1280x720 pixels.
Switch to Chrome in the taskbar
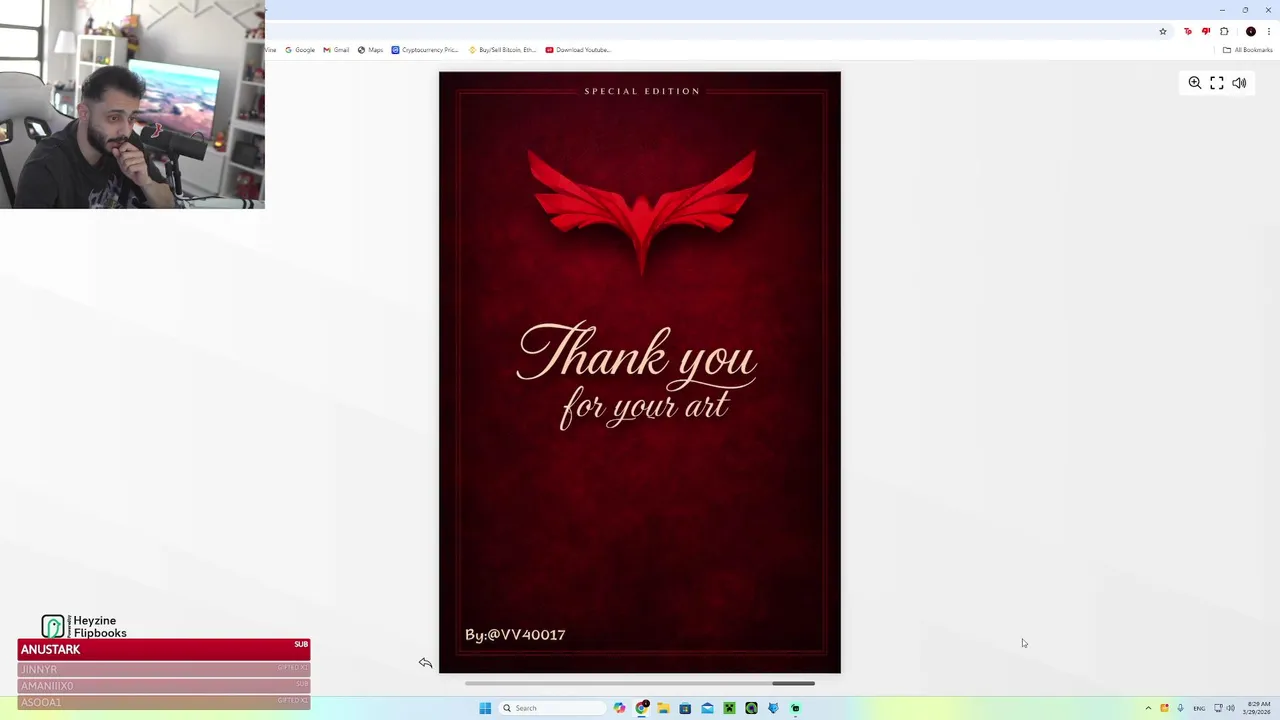tap(641, 708)
